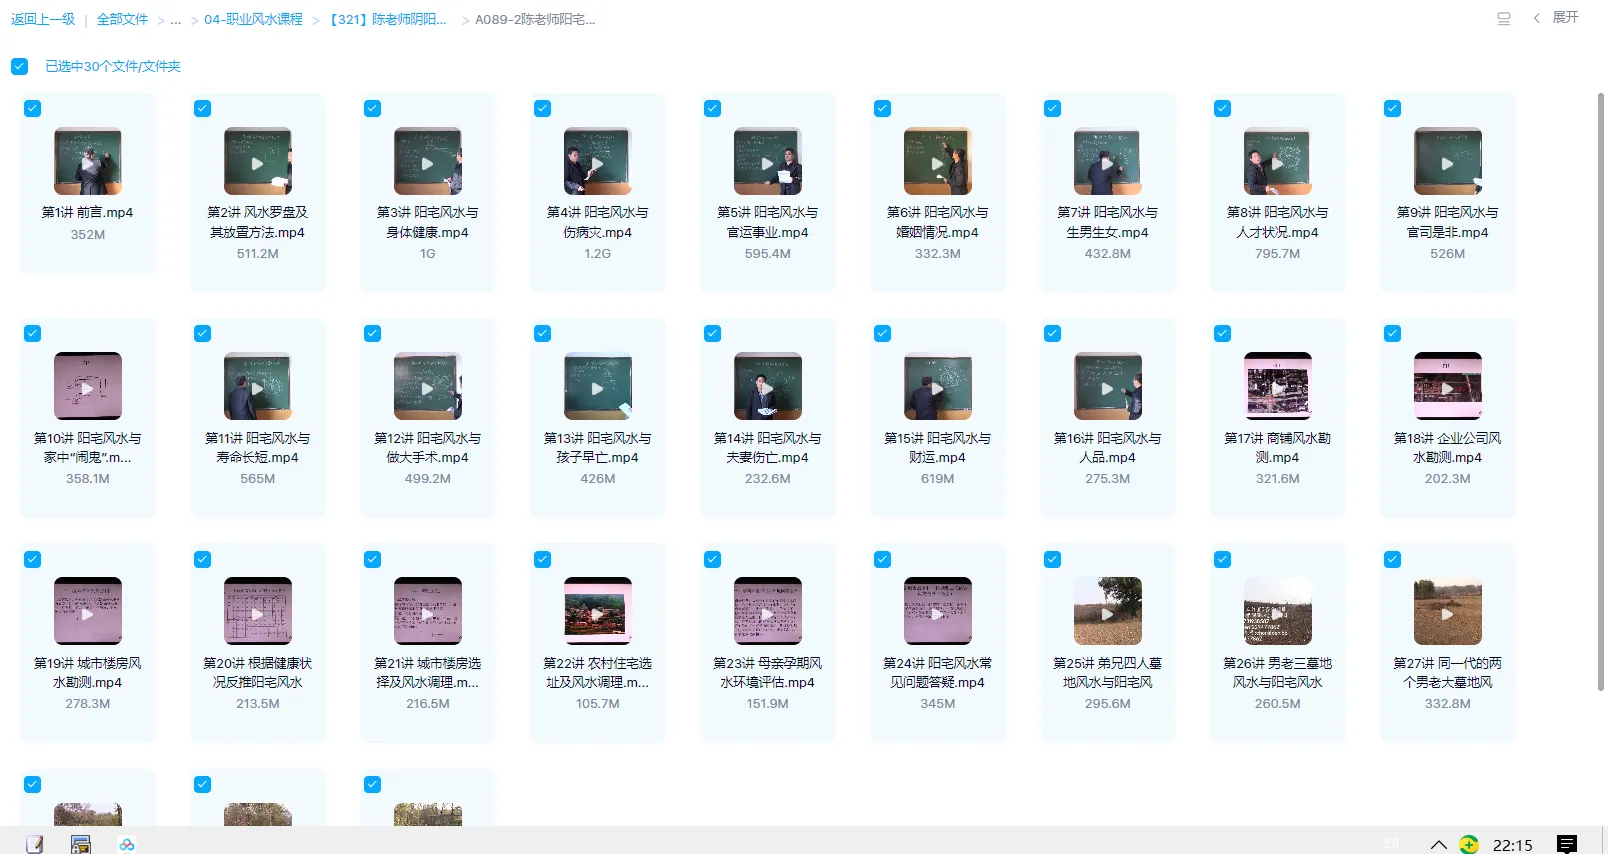Open video thumbnail of 第22讲 农村住宅
Screen dimensions: 1608x854
click(598, 611)
